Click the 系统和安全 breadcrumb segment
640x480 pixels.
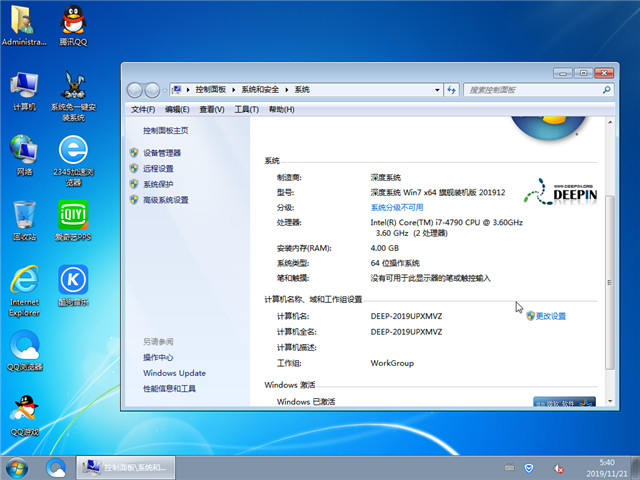[x=260, y=90]
